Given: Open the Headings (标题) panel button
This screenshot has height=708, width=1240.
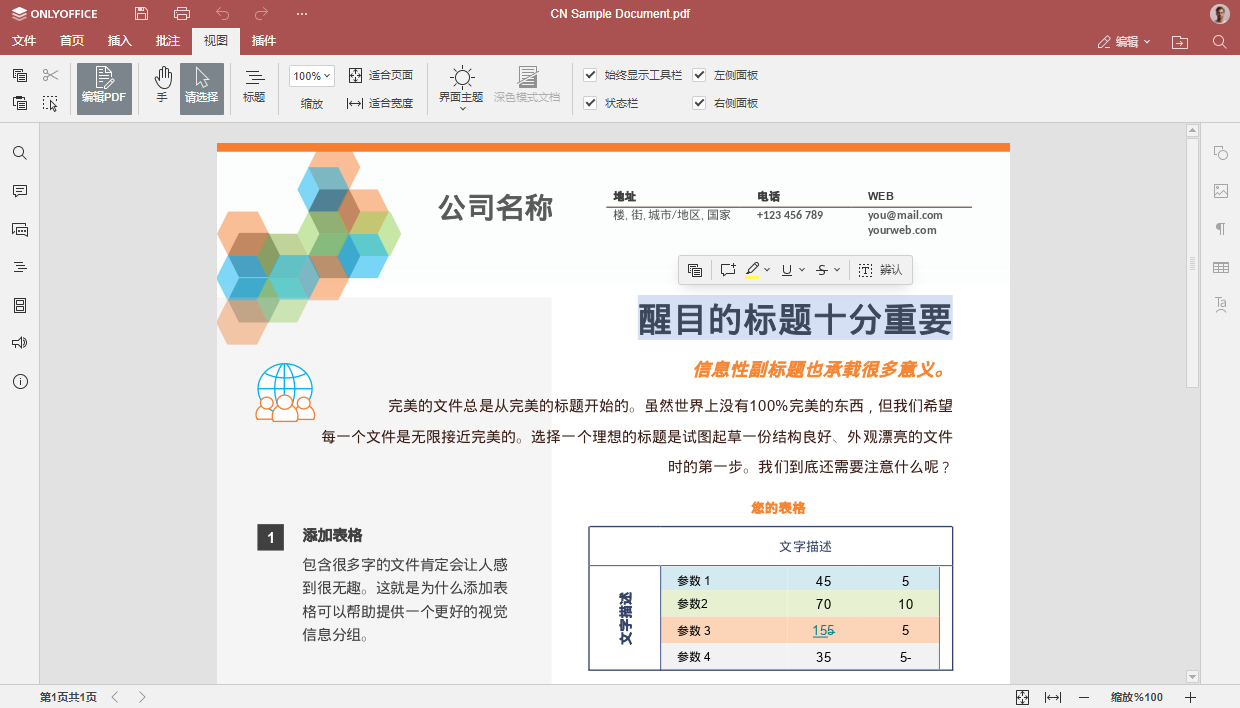Looking at the screenshot, I should click(254, 87).
